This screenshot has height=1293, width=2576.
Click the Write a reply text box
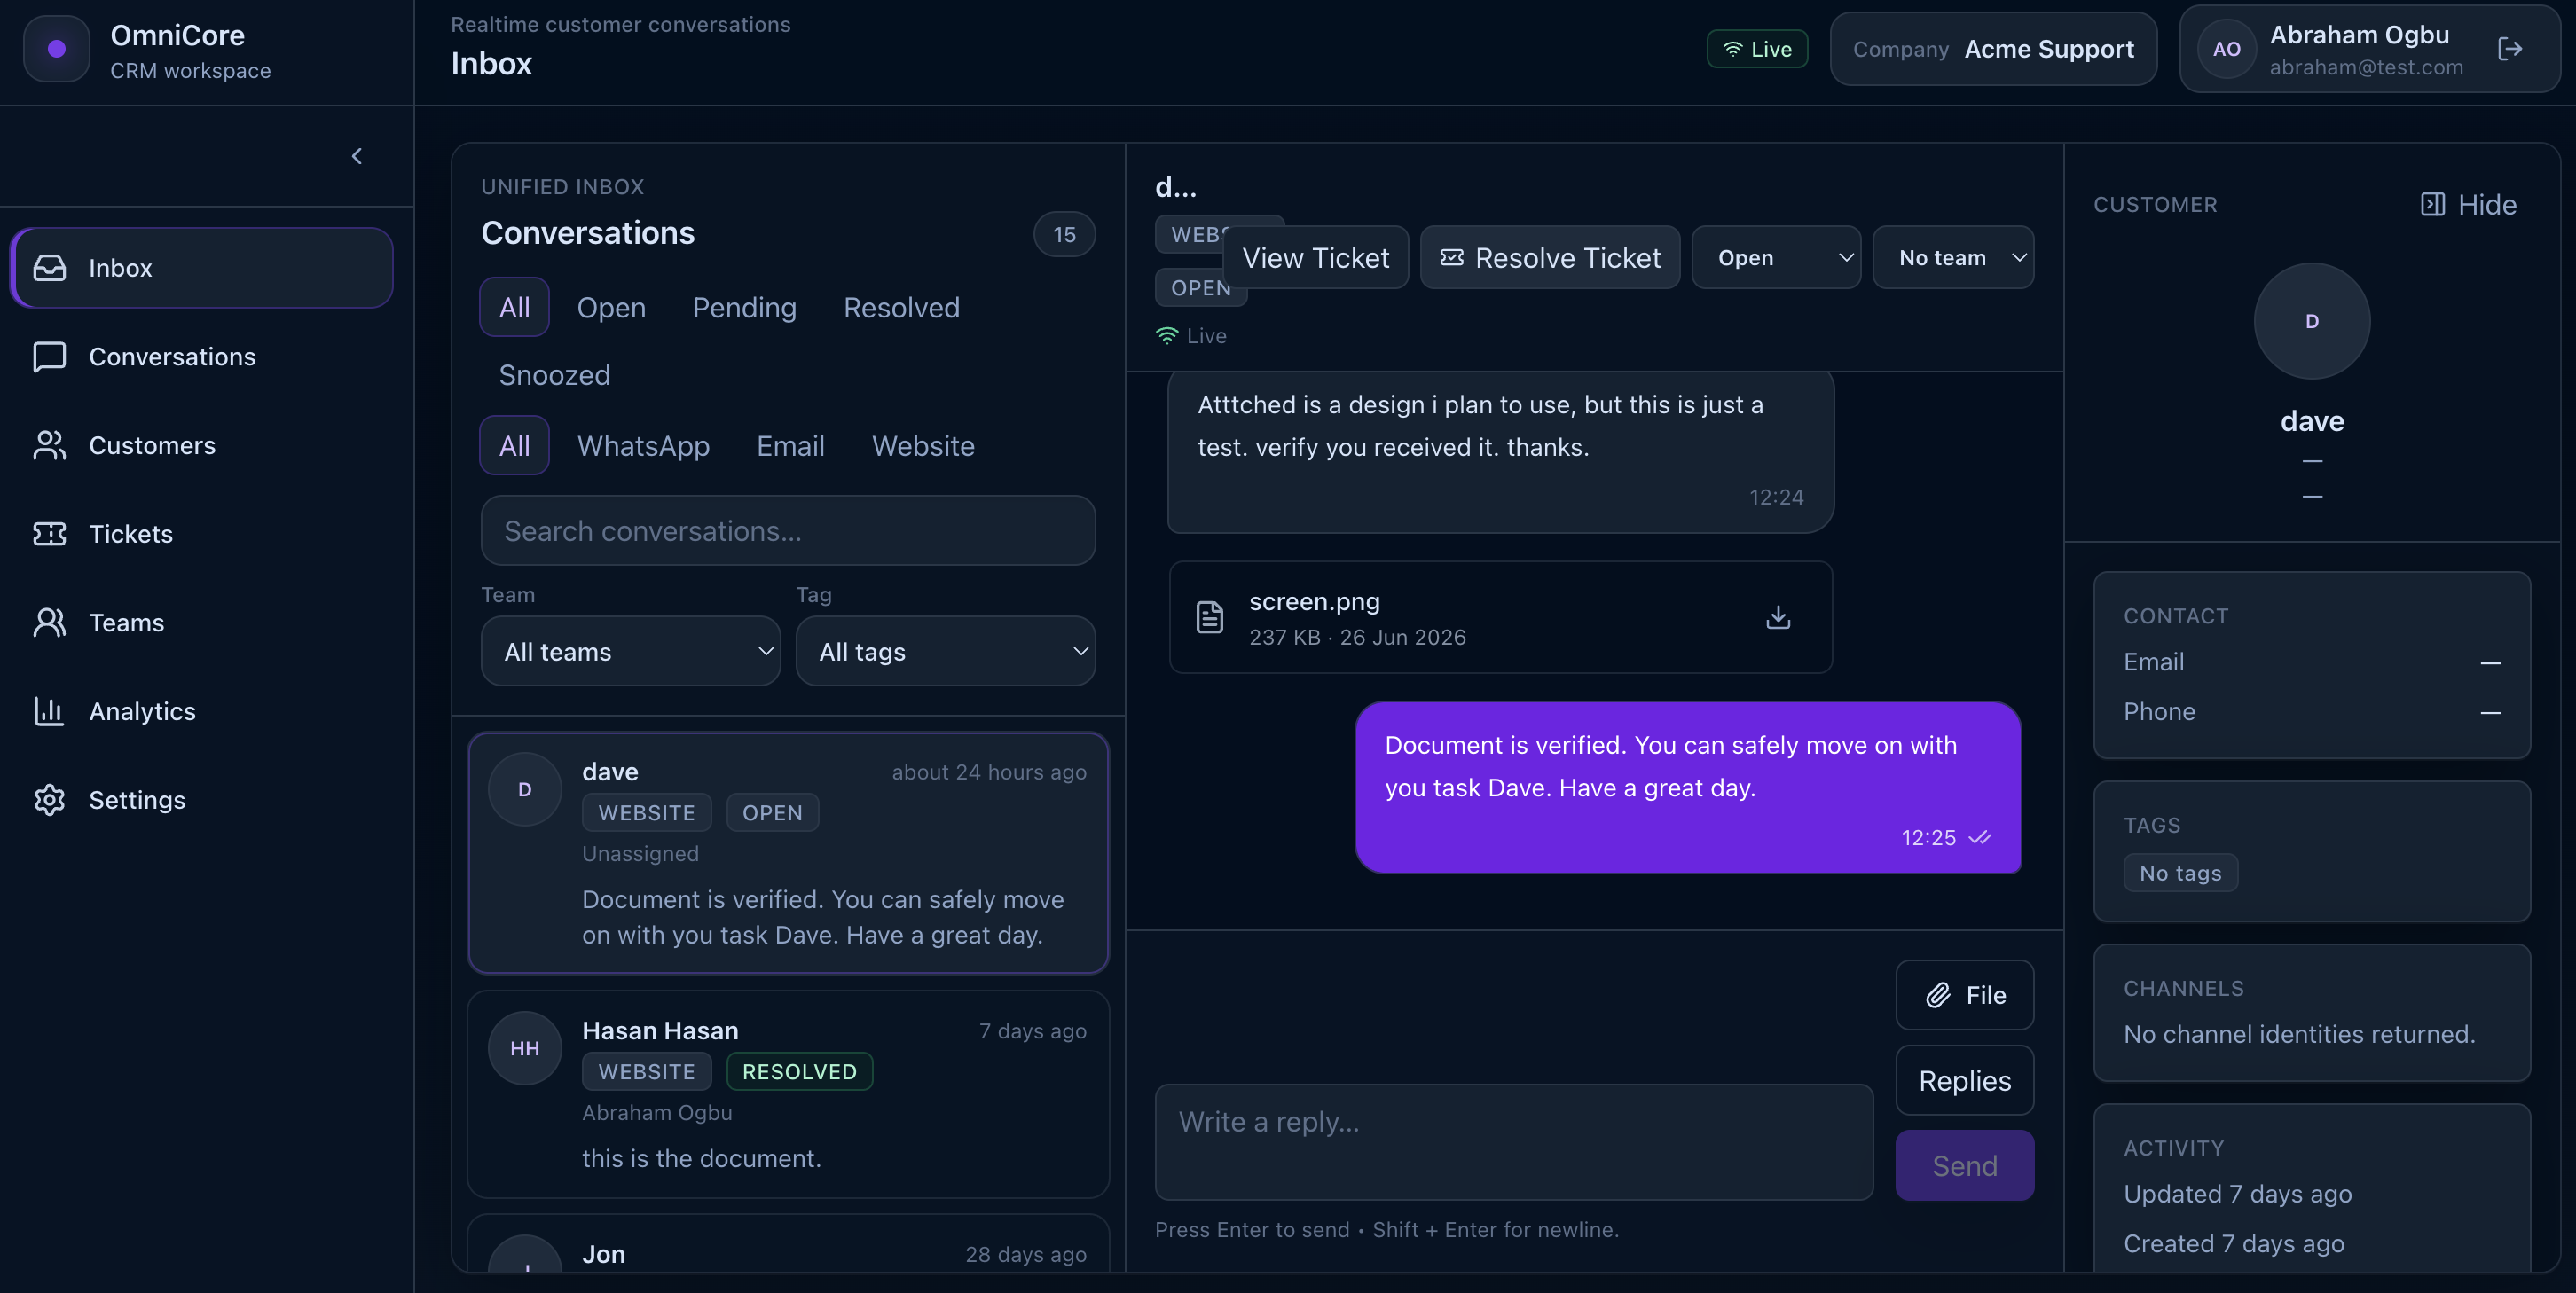click(x=1514, y=1142)
